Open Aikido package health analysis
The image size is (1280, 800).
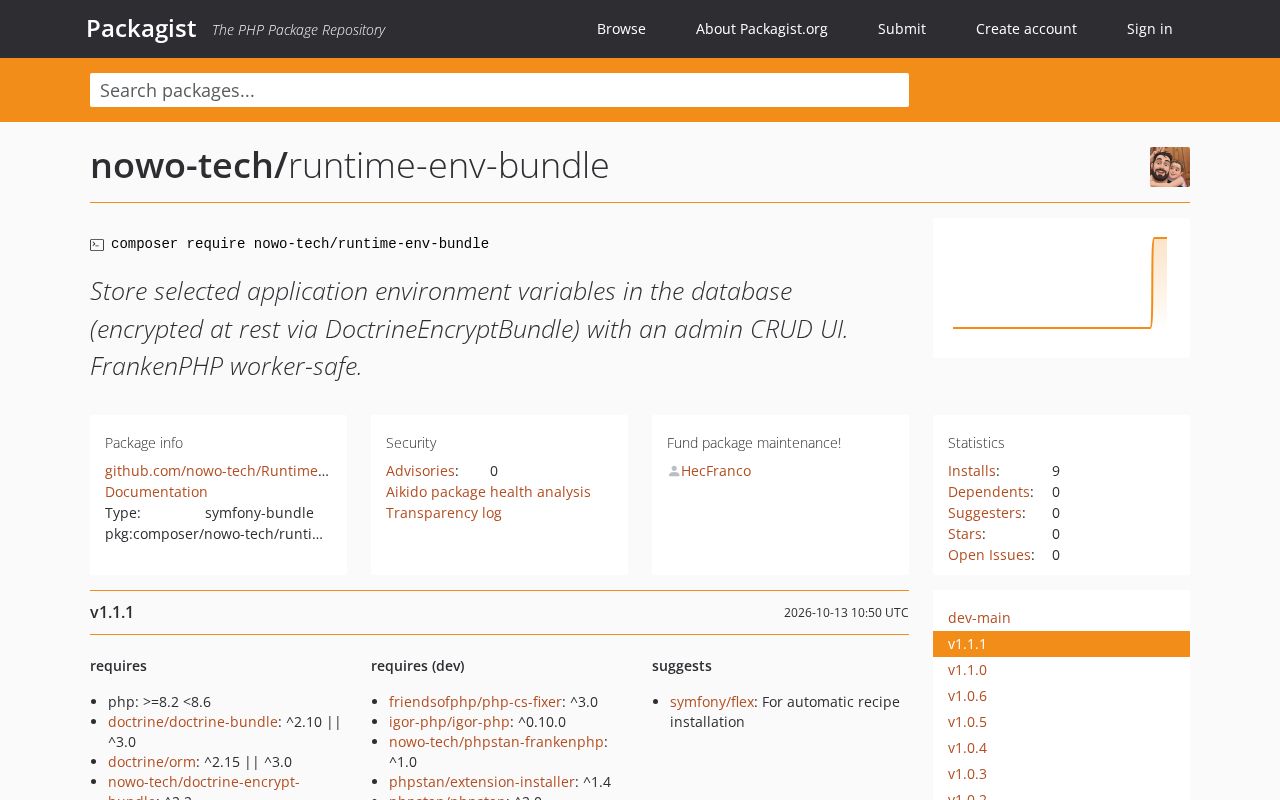tap(488, 492)
